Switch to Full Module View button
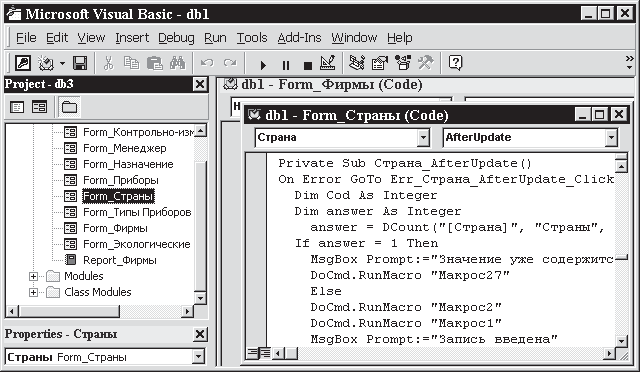 pyautogui.click(x=265, y=352)
